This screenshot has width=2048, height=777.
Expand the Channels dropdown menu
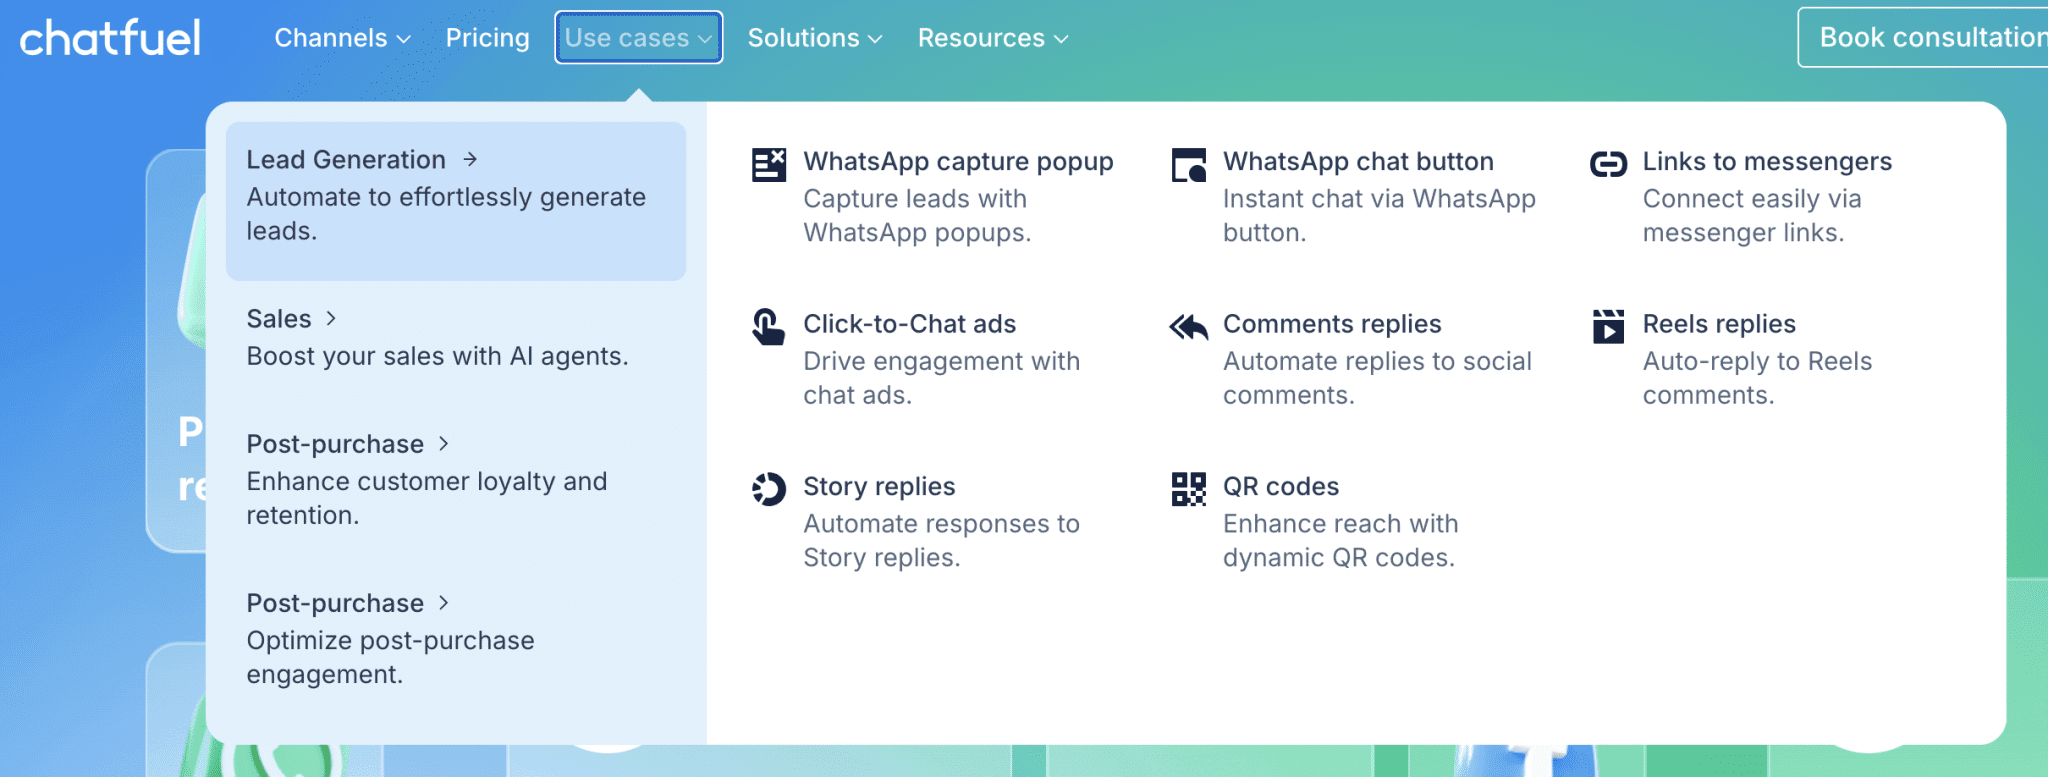[342, 38]
